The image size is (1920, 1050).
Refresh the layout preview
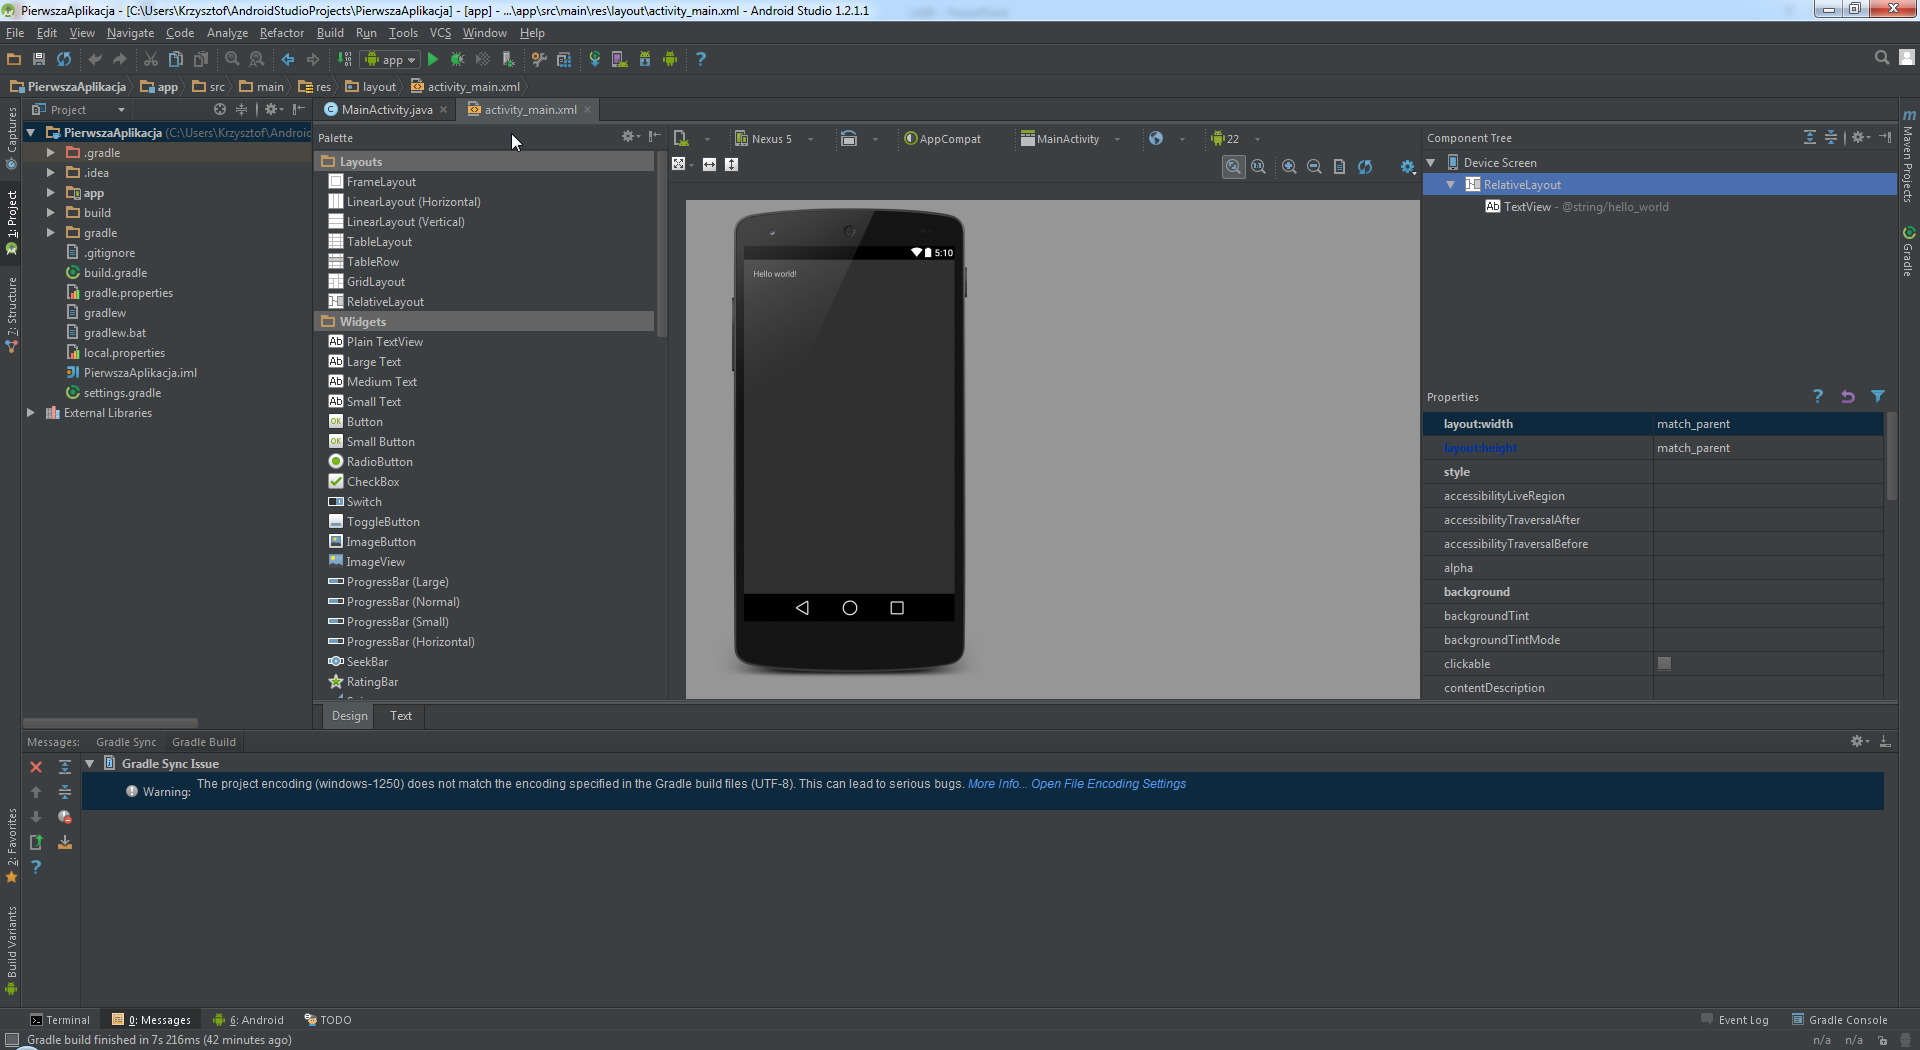(x=1365, y=167)
